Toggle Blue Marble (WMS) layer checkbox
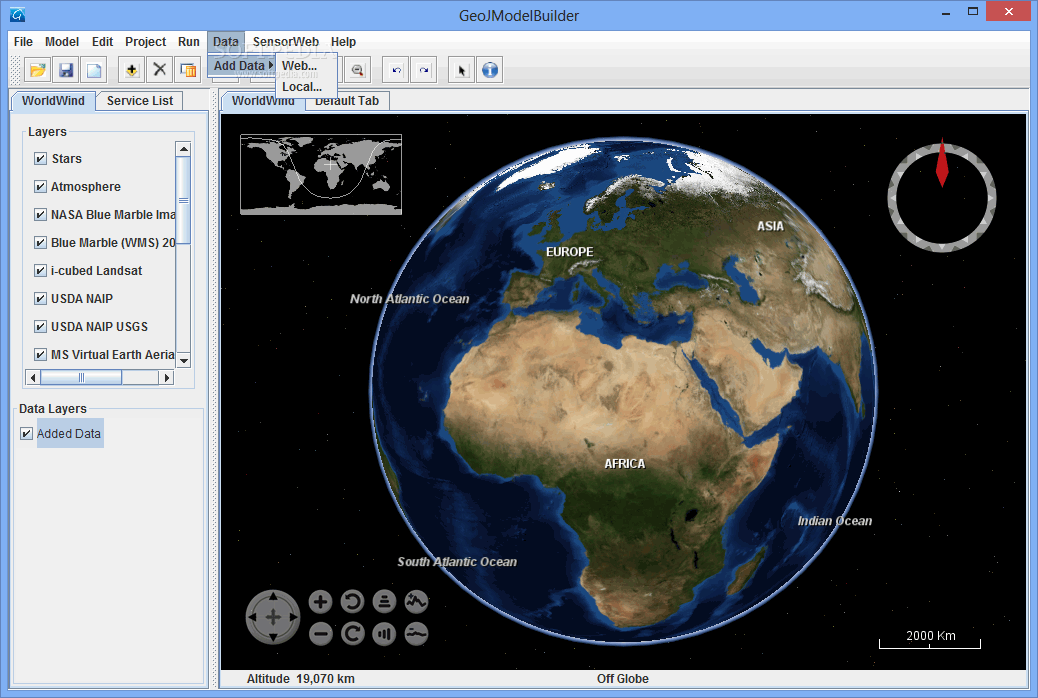This screenshot has height=698, width=1038. [x=40, y=242]
